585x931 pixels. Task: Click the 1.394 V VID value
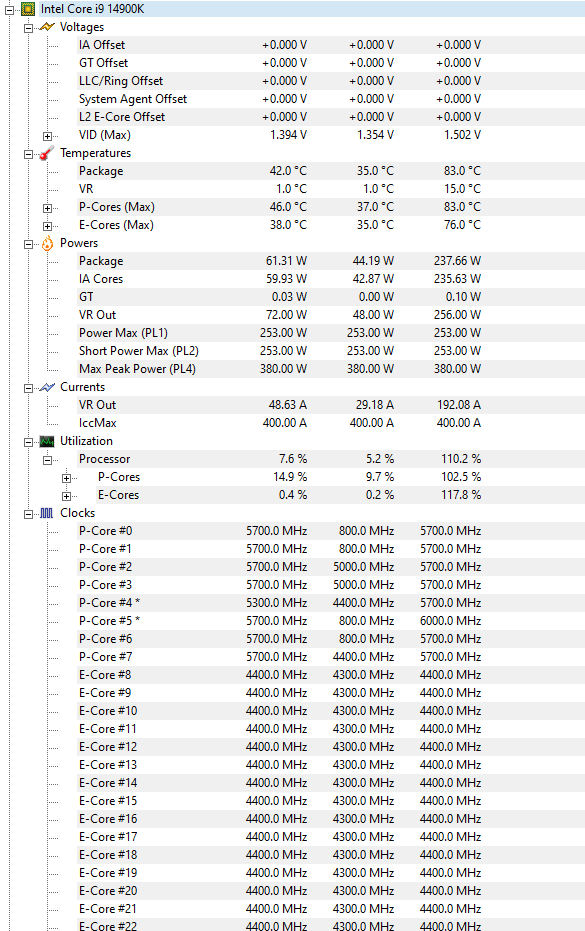pyautogui.click(x=288, y=135)
